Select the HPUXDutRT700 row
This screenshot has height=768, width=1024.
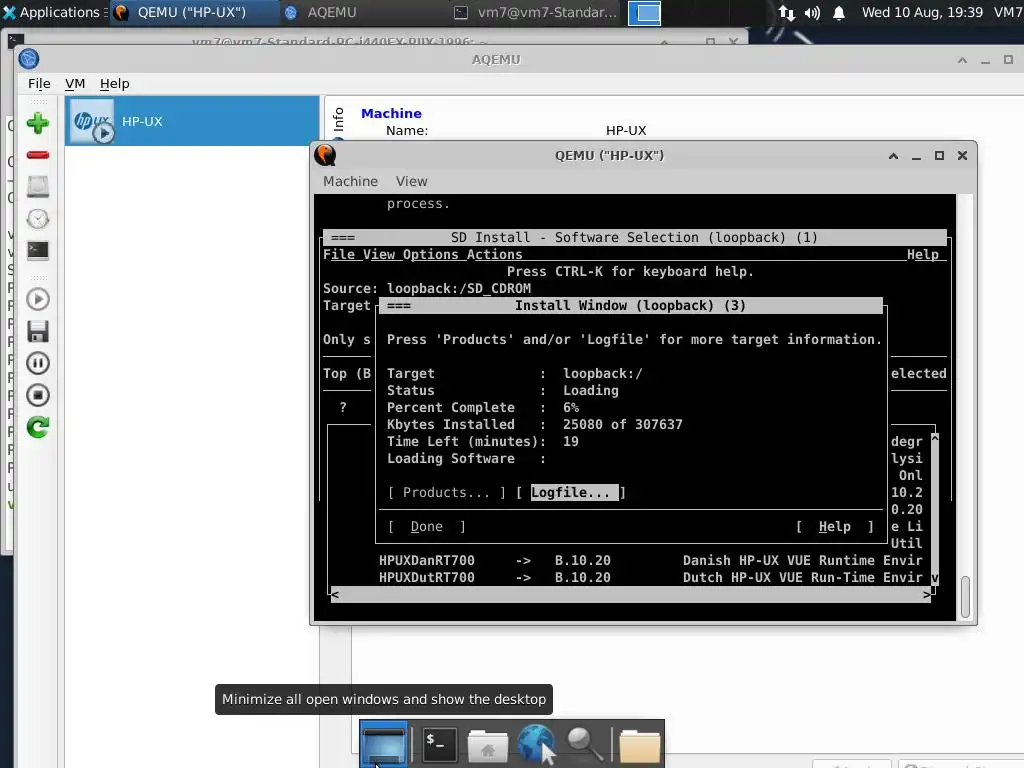pos(650,577)
